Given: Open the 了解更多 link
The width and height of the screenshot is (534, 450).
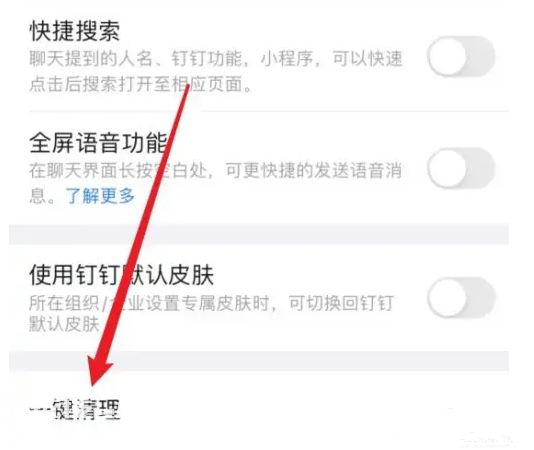Looking at the screenshot, I should (x=100, y=196).
